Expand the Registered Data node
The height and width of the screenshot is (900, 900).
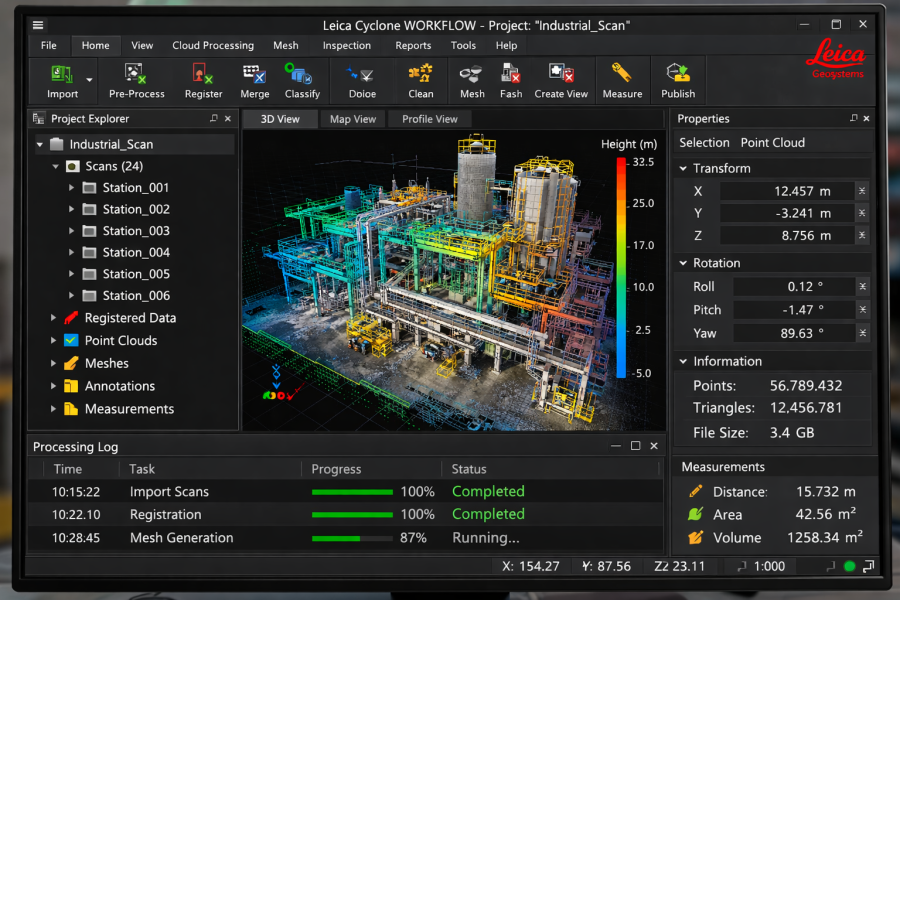tap(53, 317)
